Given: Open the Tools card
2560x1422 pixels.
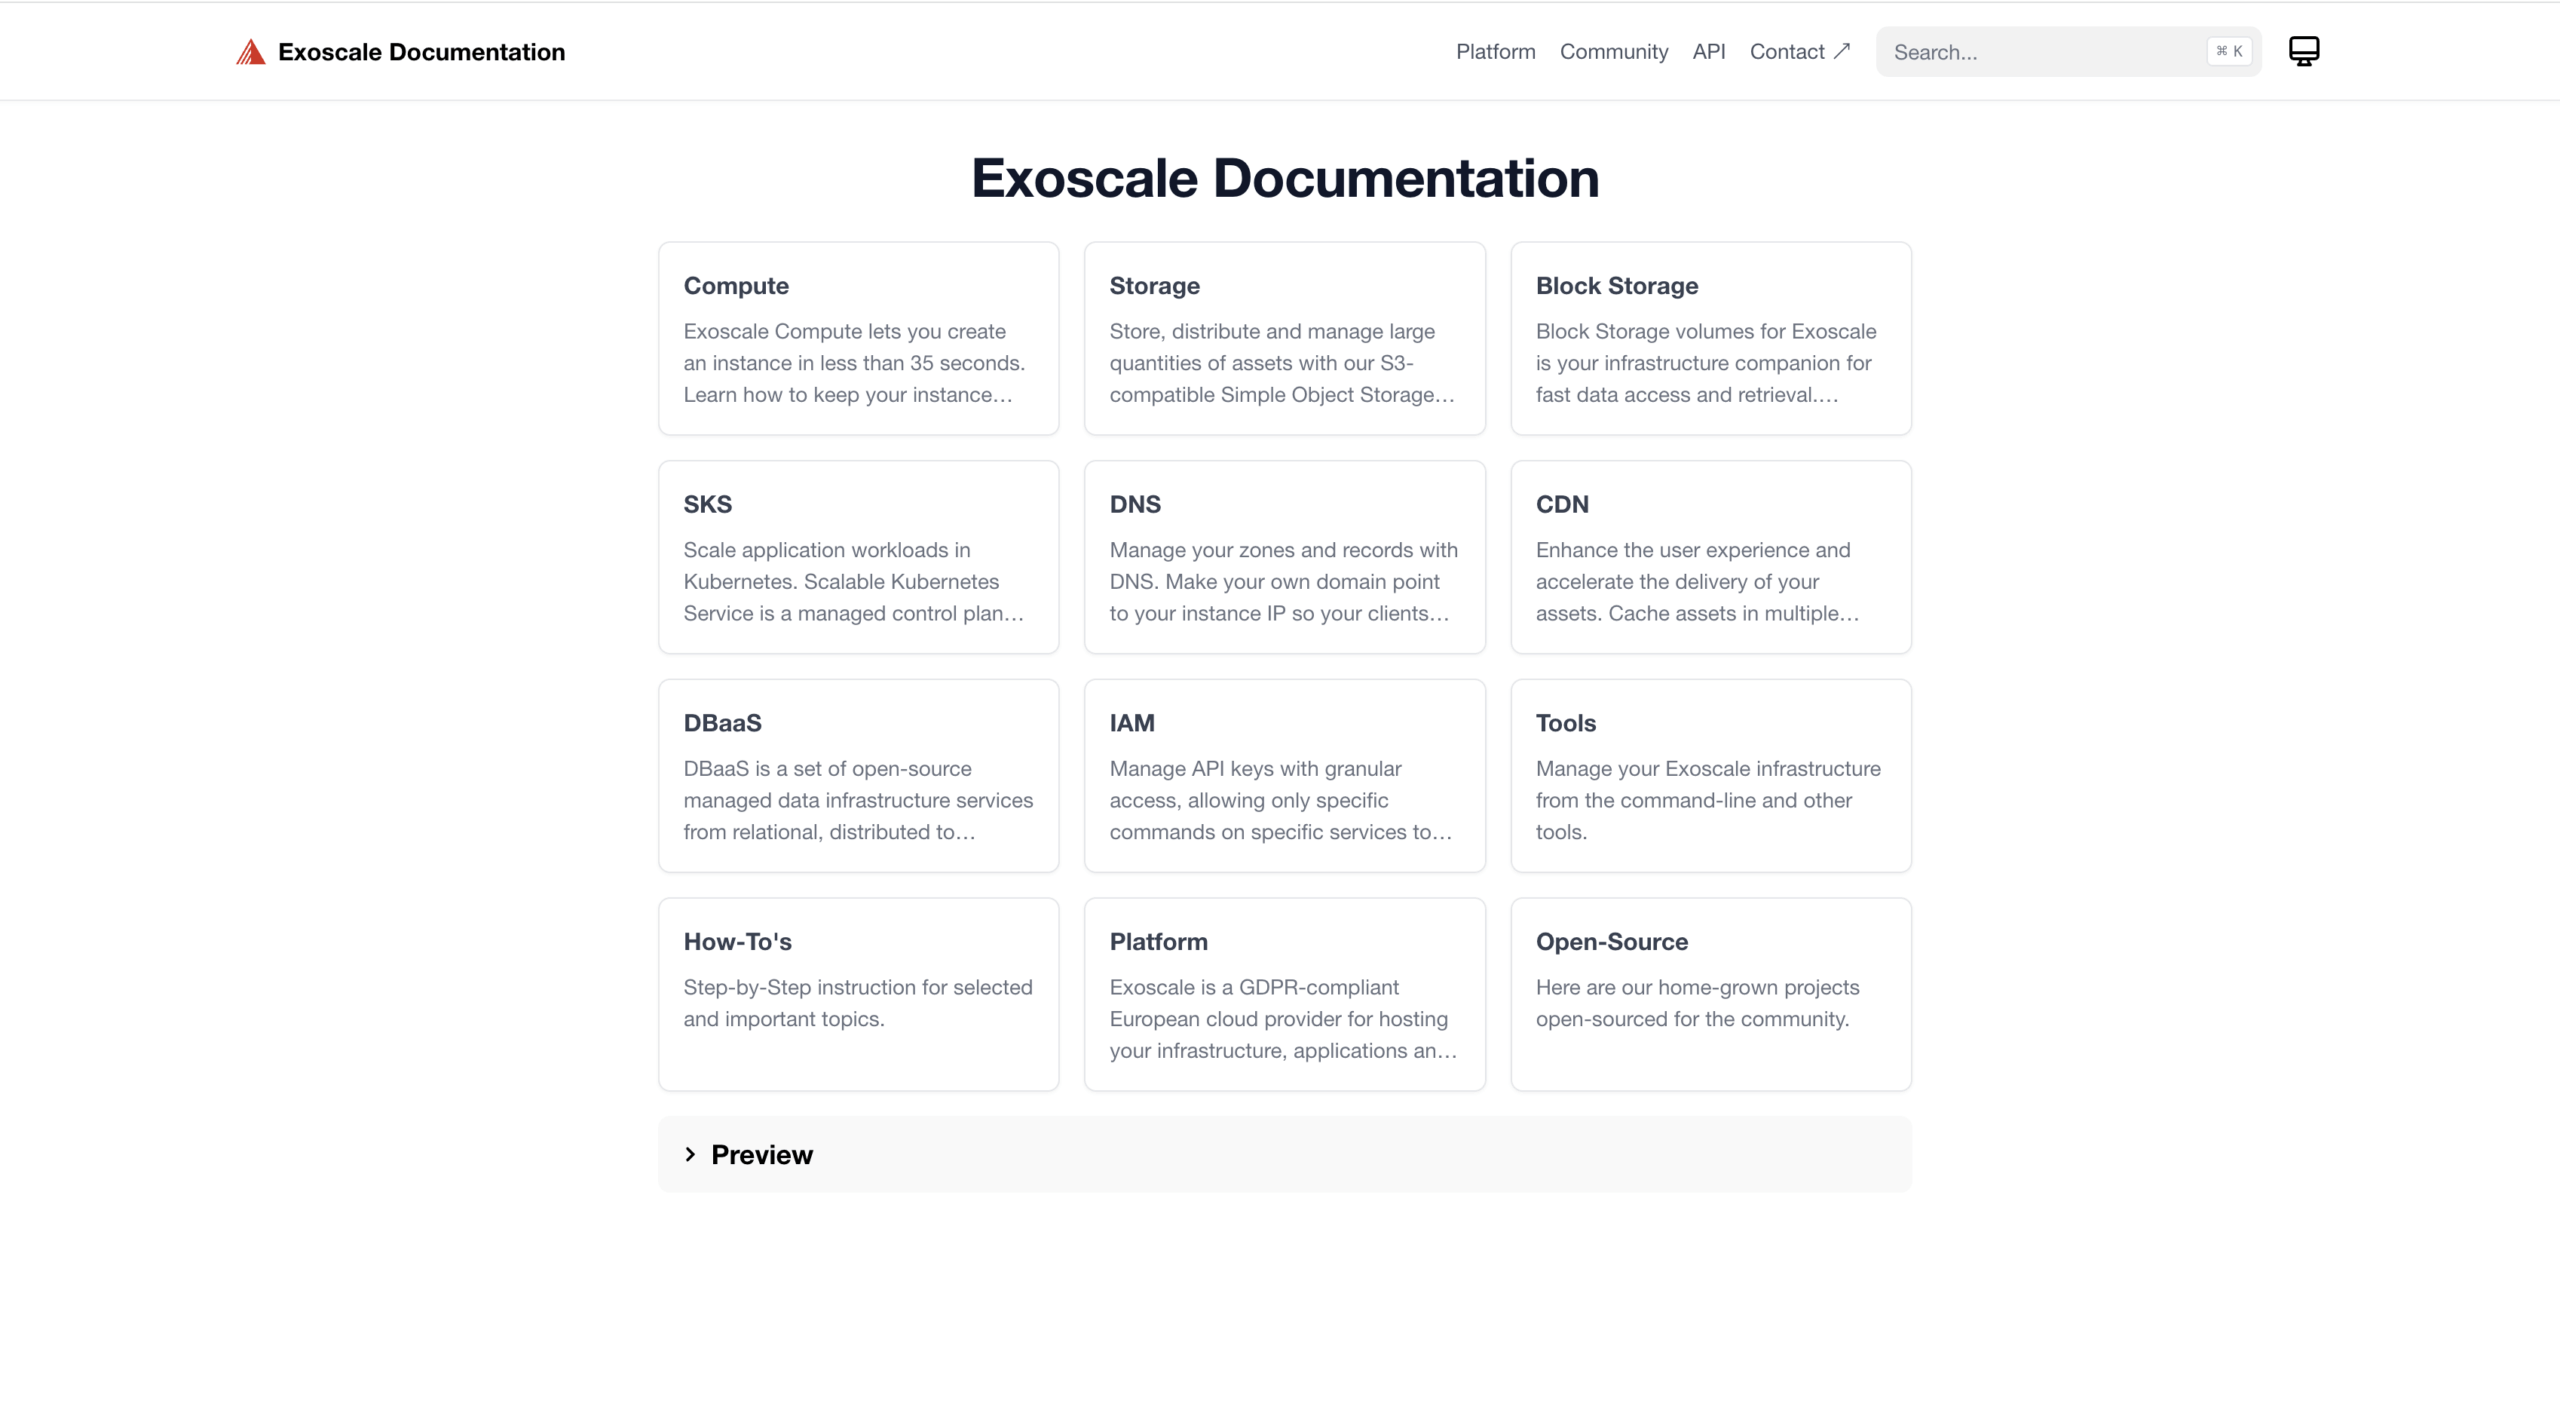Looking at the screenshot, I should click(x=1711, y=776).
